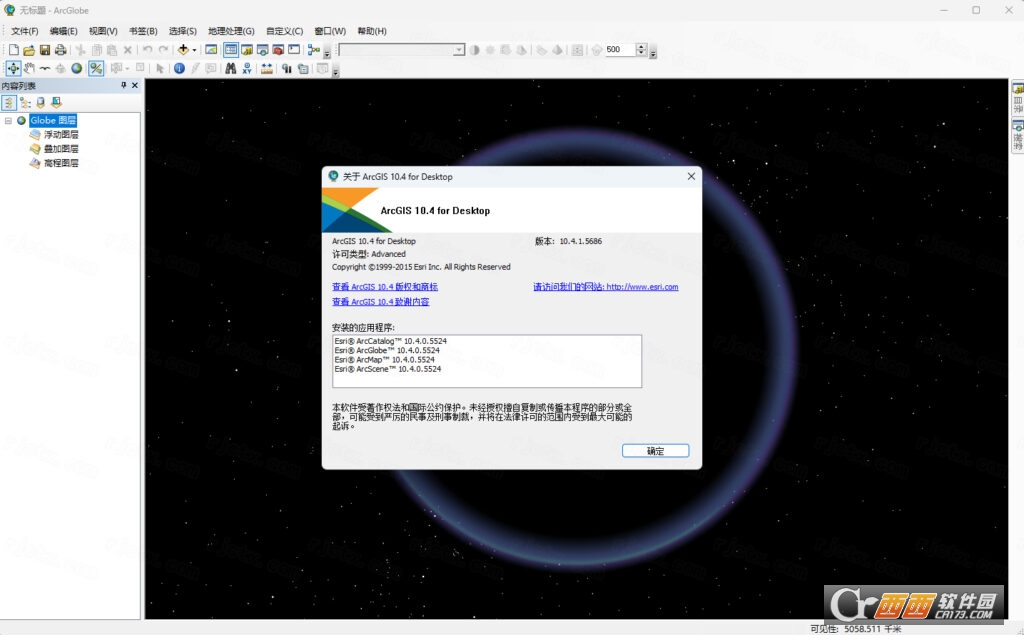Select the 高程图层 tree item
The height and width of the screenshot is (635, 1024).
(x=61, y=163)
